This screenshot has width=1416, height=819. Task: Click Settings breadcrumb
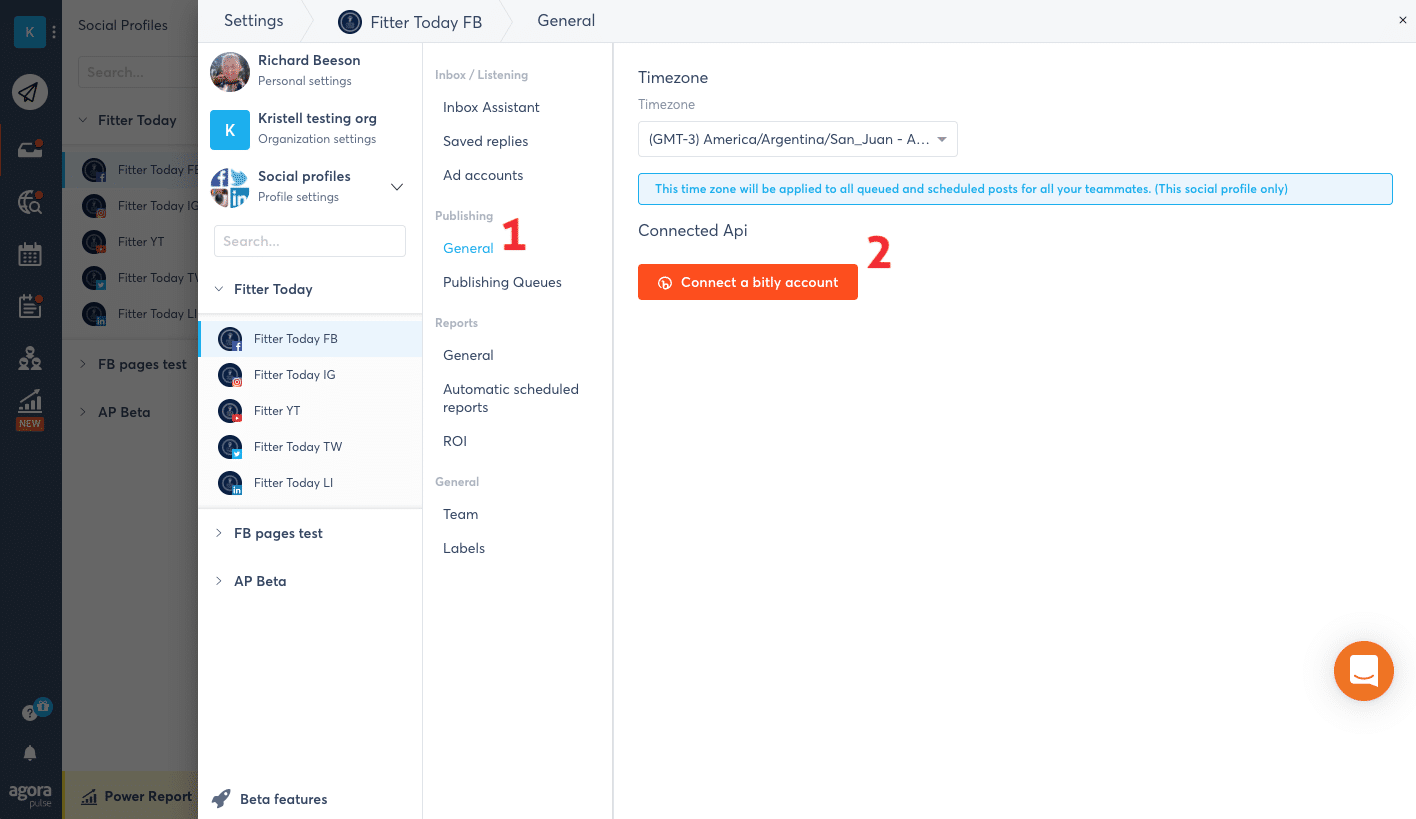tap(253, 20)
